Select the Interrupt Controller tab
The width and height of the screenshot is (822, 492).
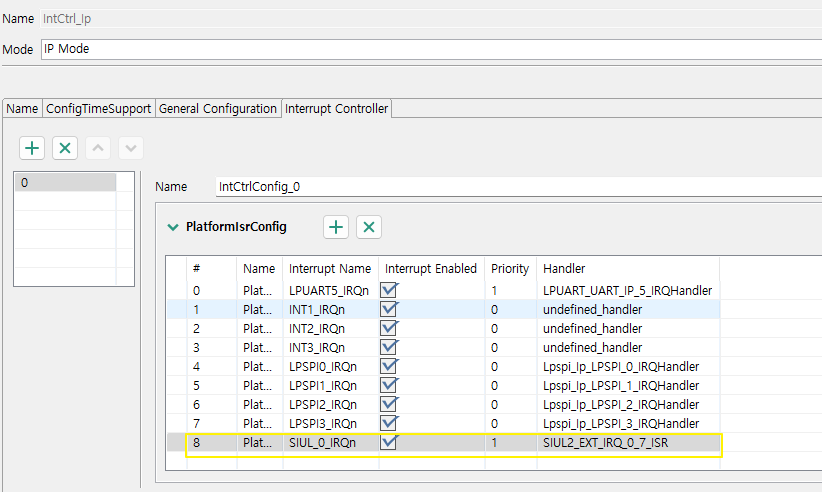click(336, 108)
